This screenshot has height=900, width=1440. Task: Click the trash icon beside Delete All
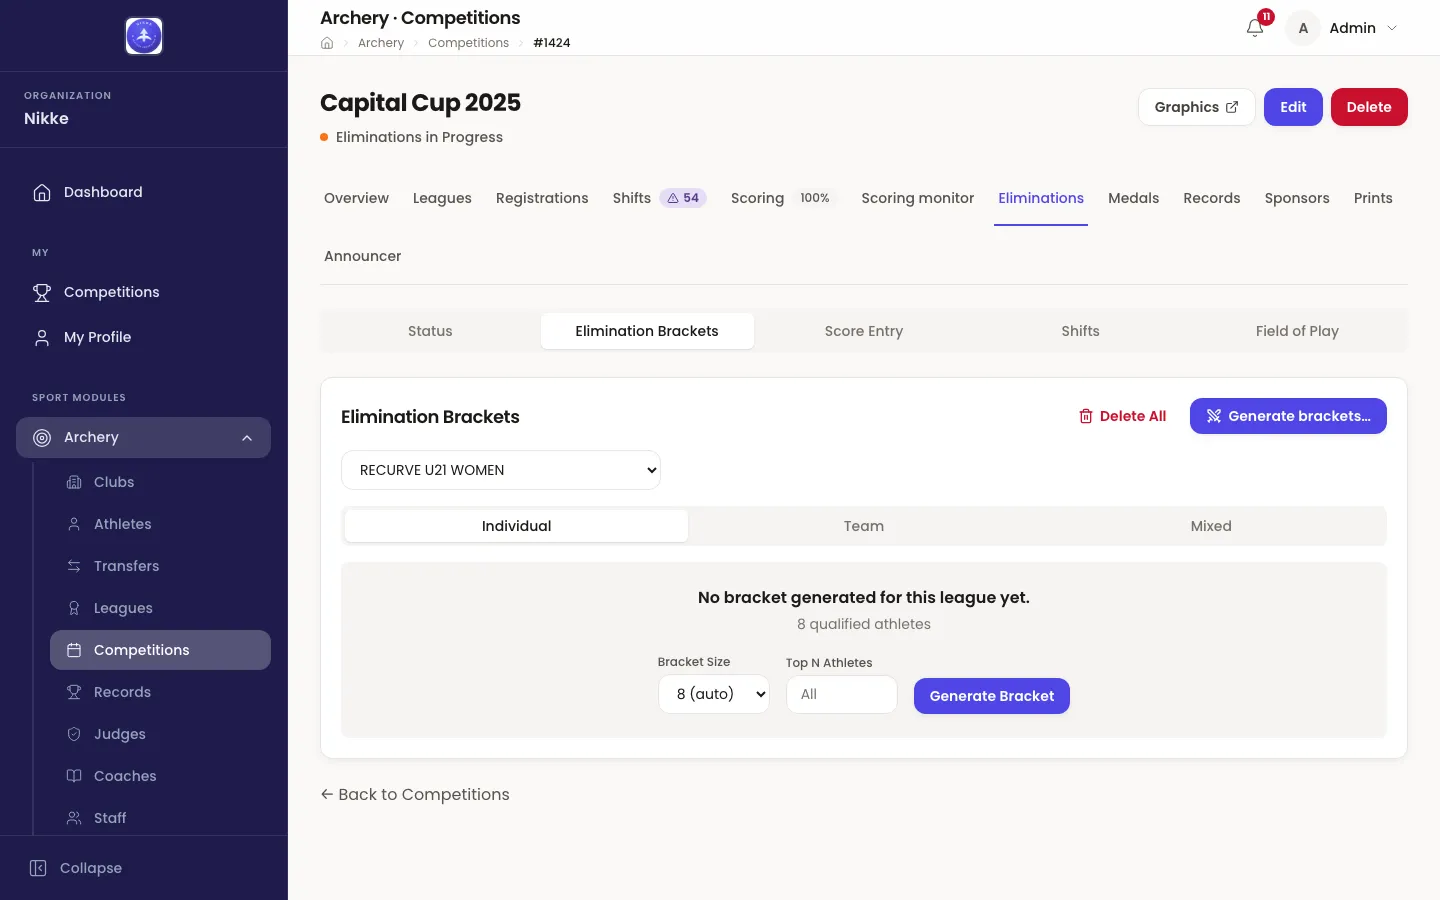coord(1086,416)
